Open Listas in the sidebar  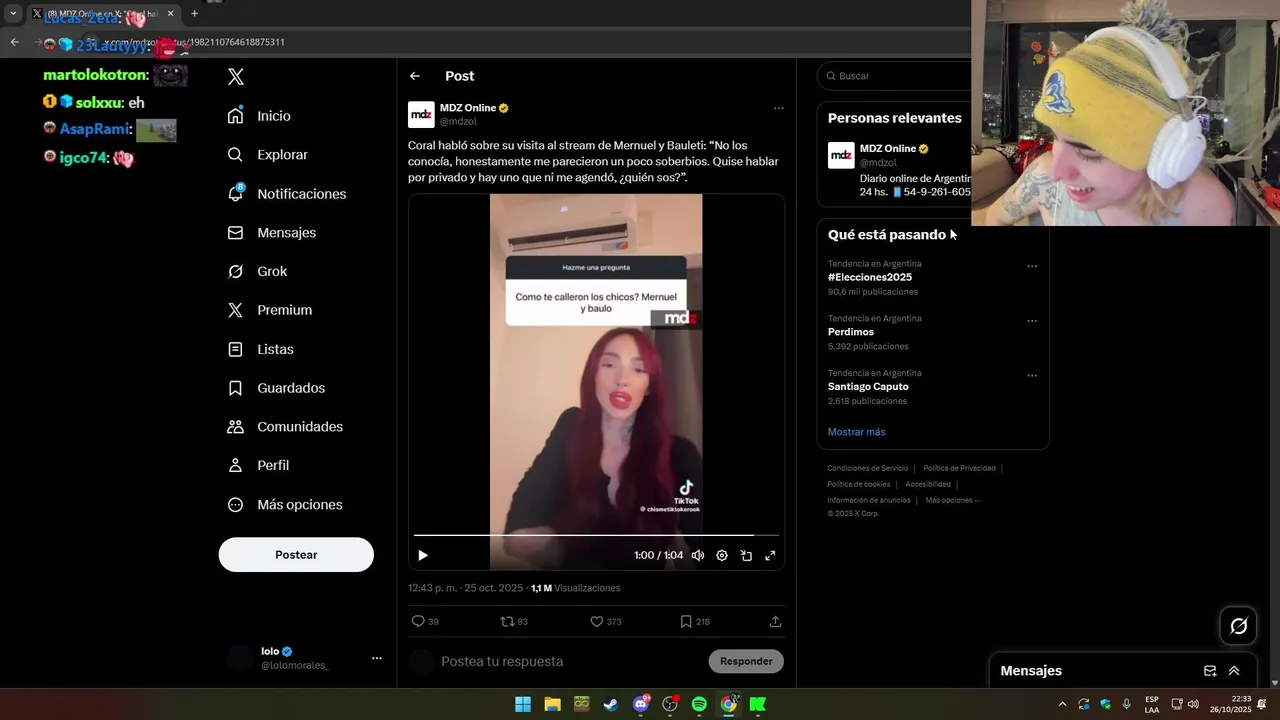pos(260,349)
